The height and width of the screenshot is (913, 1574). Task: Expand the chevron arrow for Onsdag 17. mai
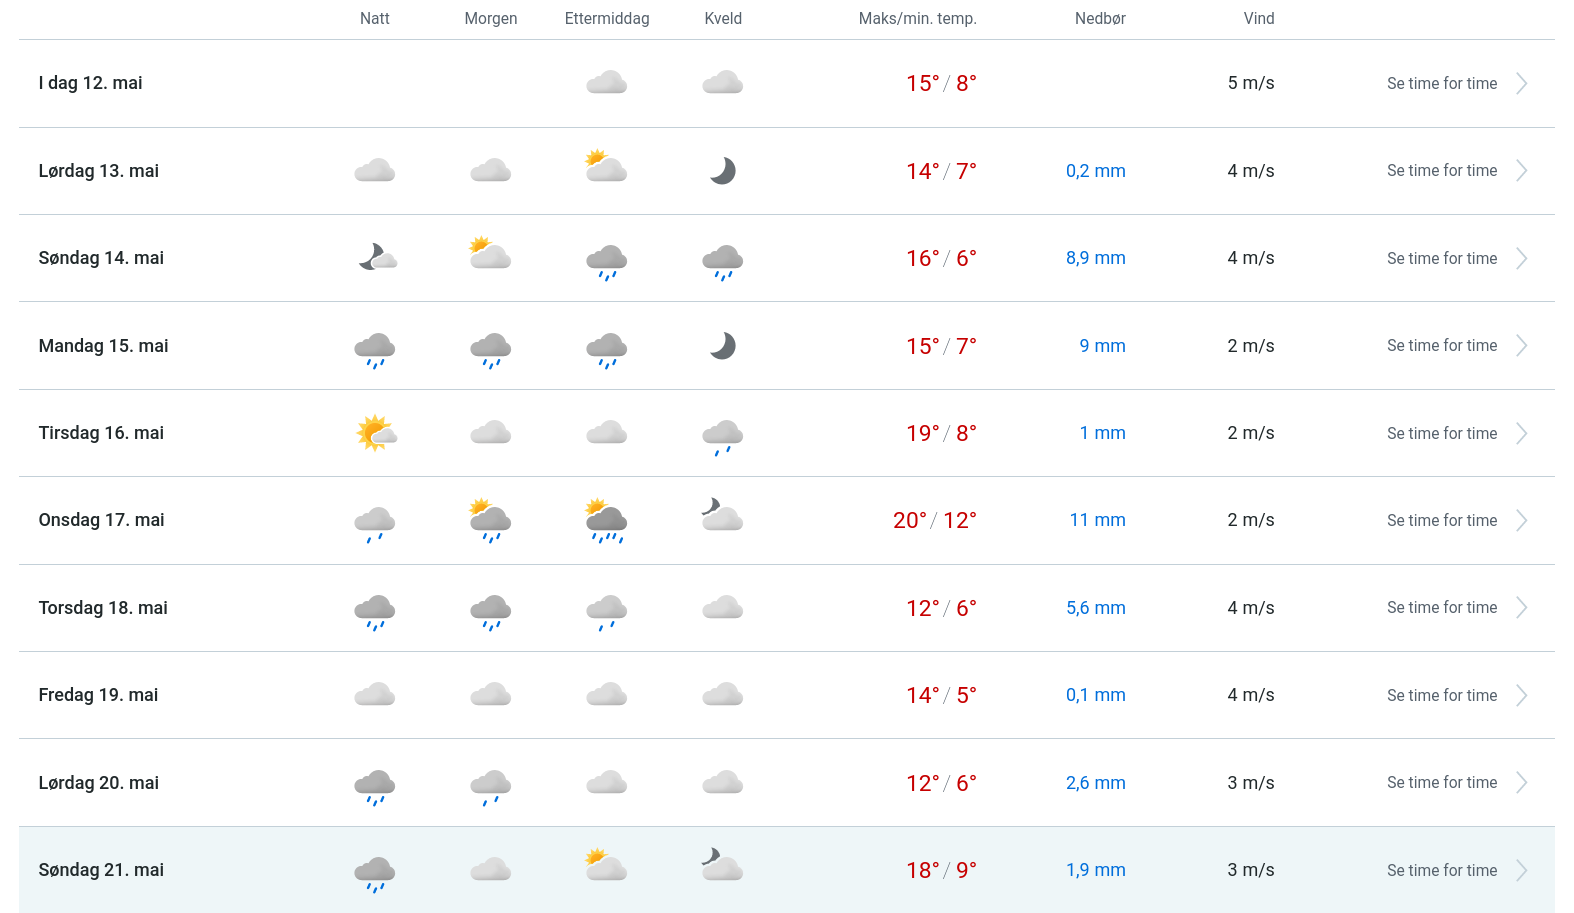1521,521
